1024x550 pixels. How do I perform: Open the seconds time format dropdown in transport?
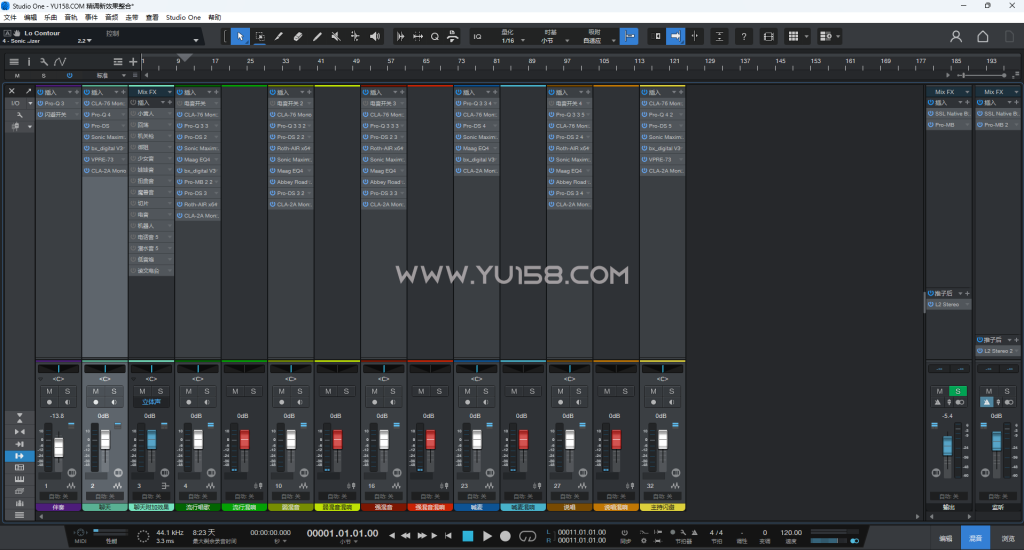pos(285,542)
